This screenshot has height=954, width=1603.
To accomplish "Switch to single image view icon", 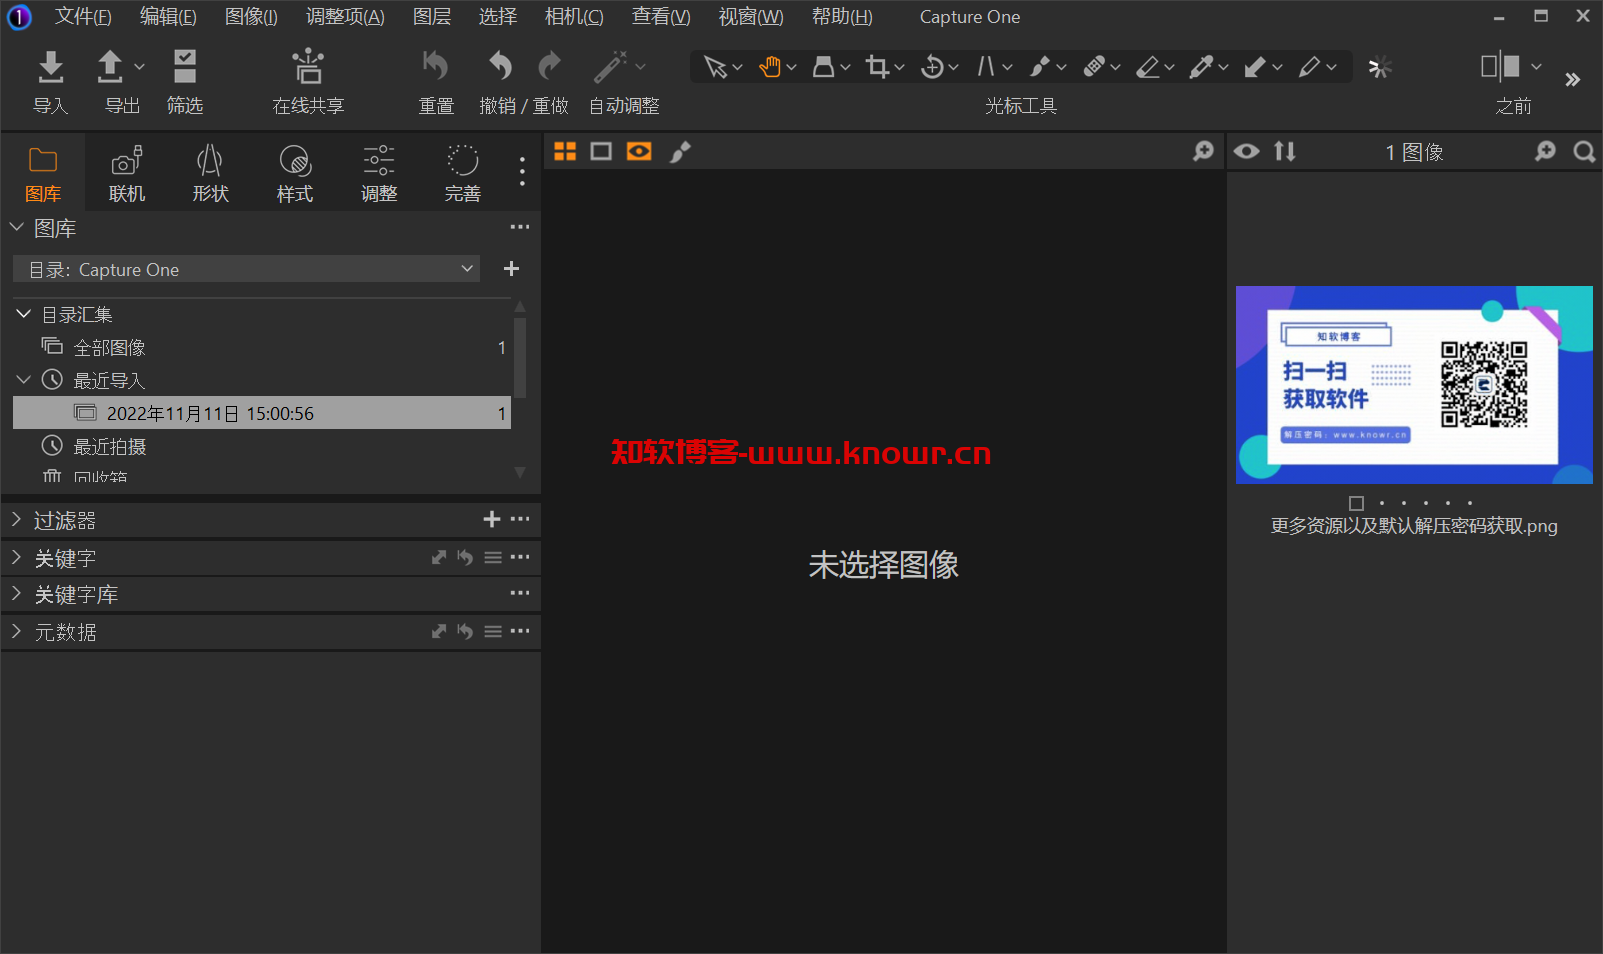I will click(x=601, y=151).
